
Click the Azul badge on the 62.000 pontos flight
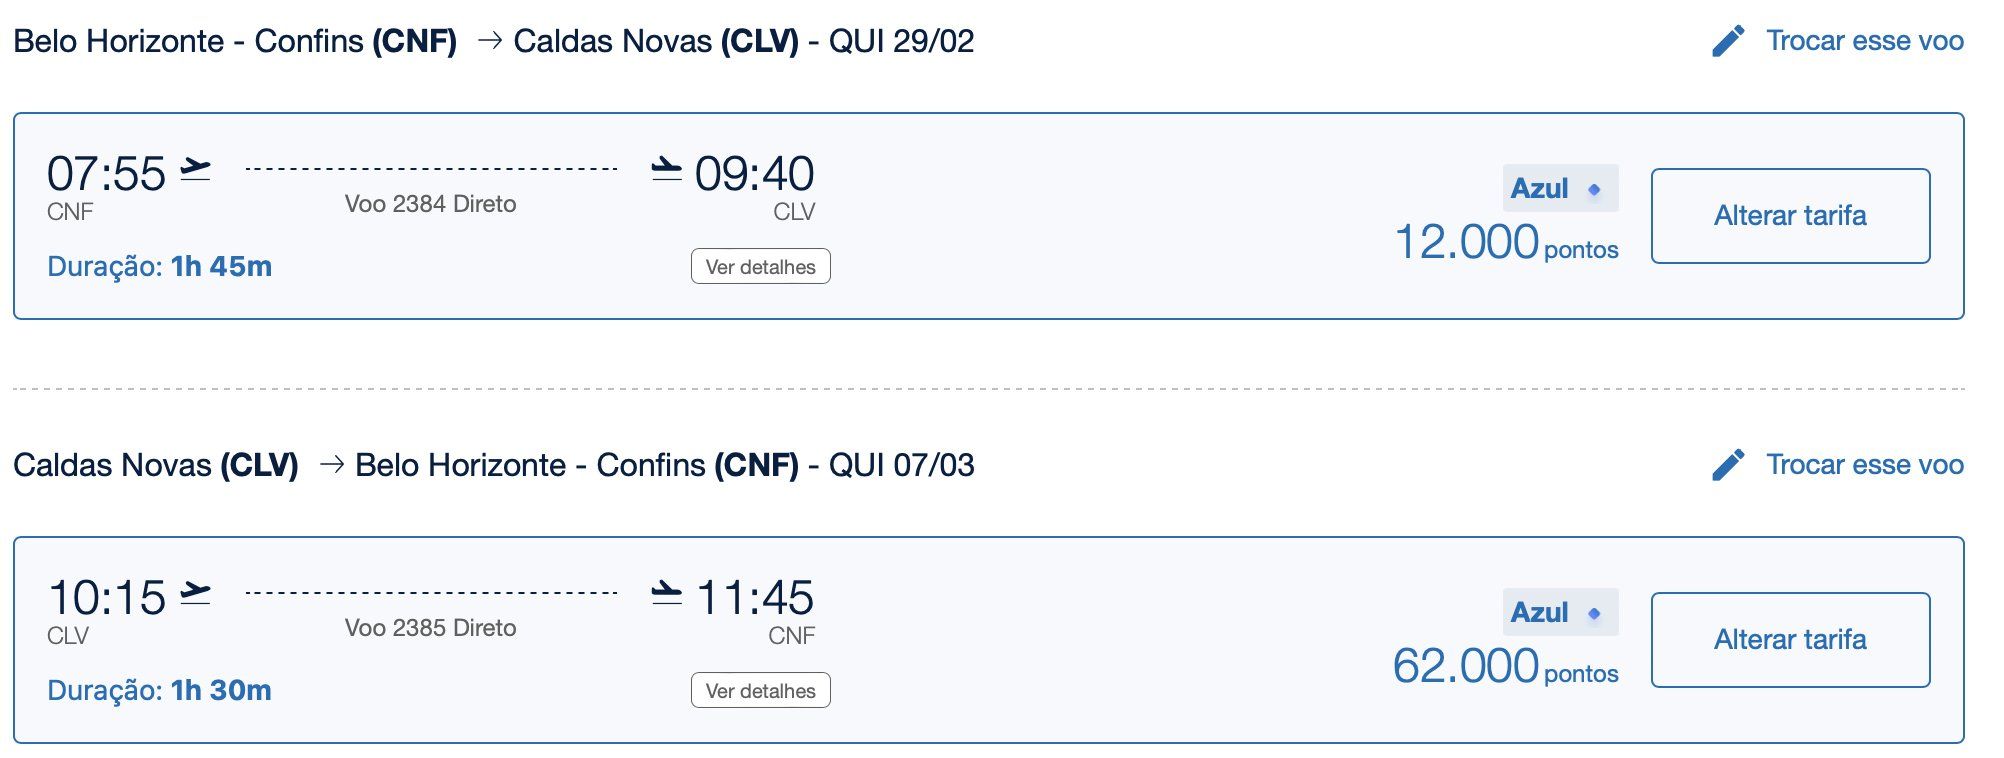(x=1560, y=612)
